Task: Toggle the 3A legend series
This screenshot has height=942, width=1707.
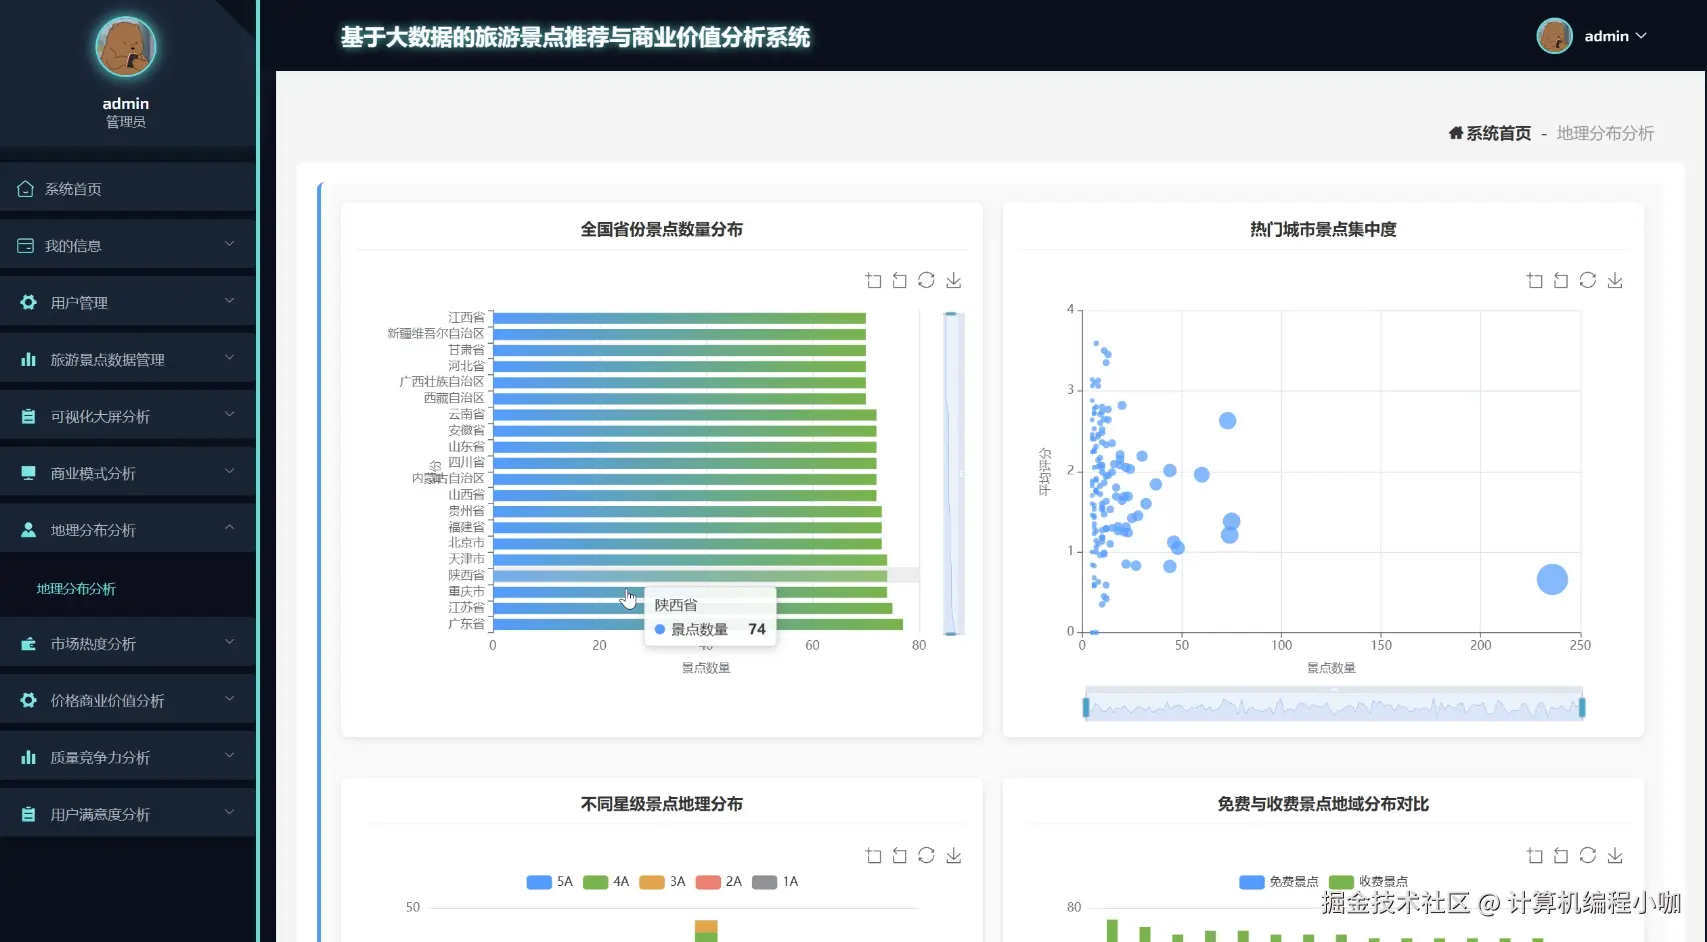Action: [662, 882]
